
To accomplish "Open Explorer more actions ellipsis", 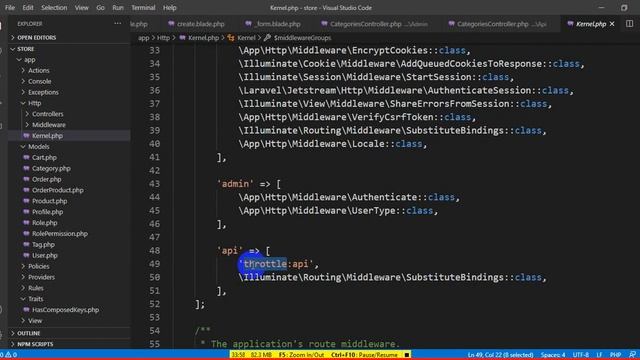I will click(x=118, y=24).
